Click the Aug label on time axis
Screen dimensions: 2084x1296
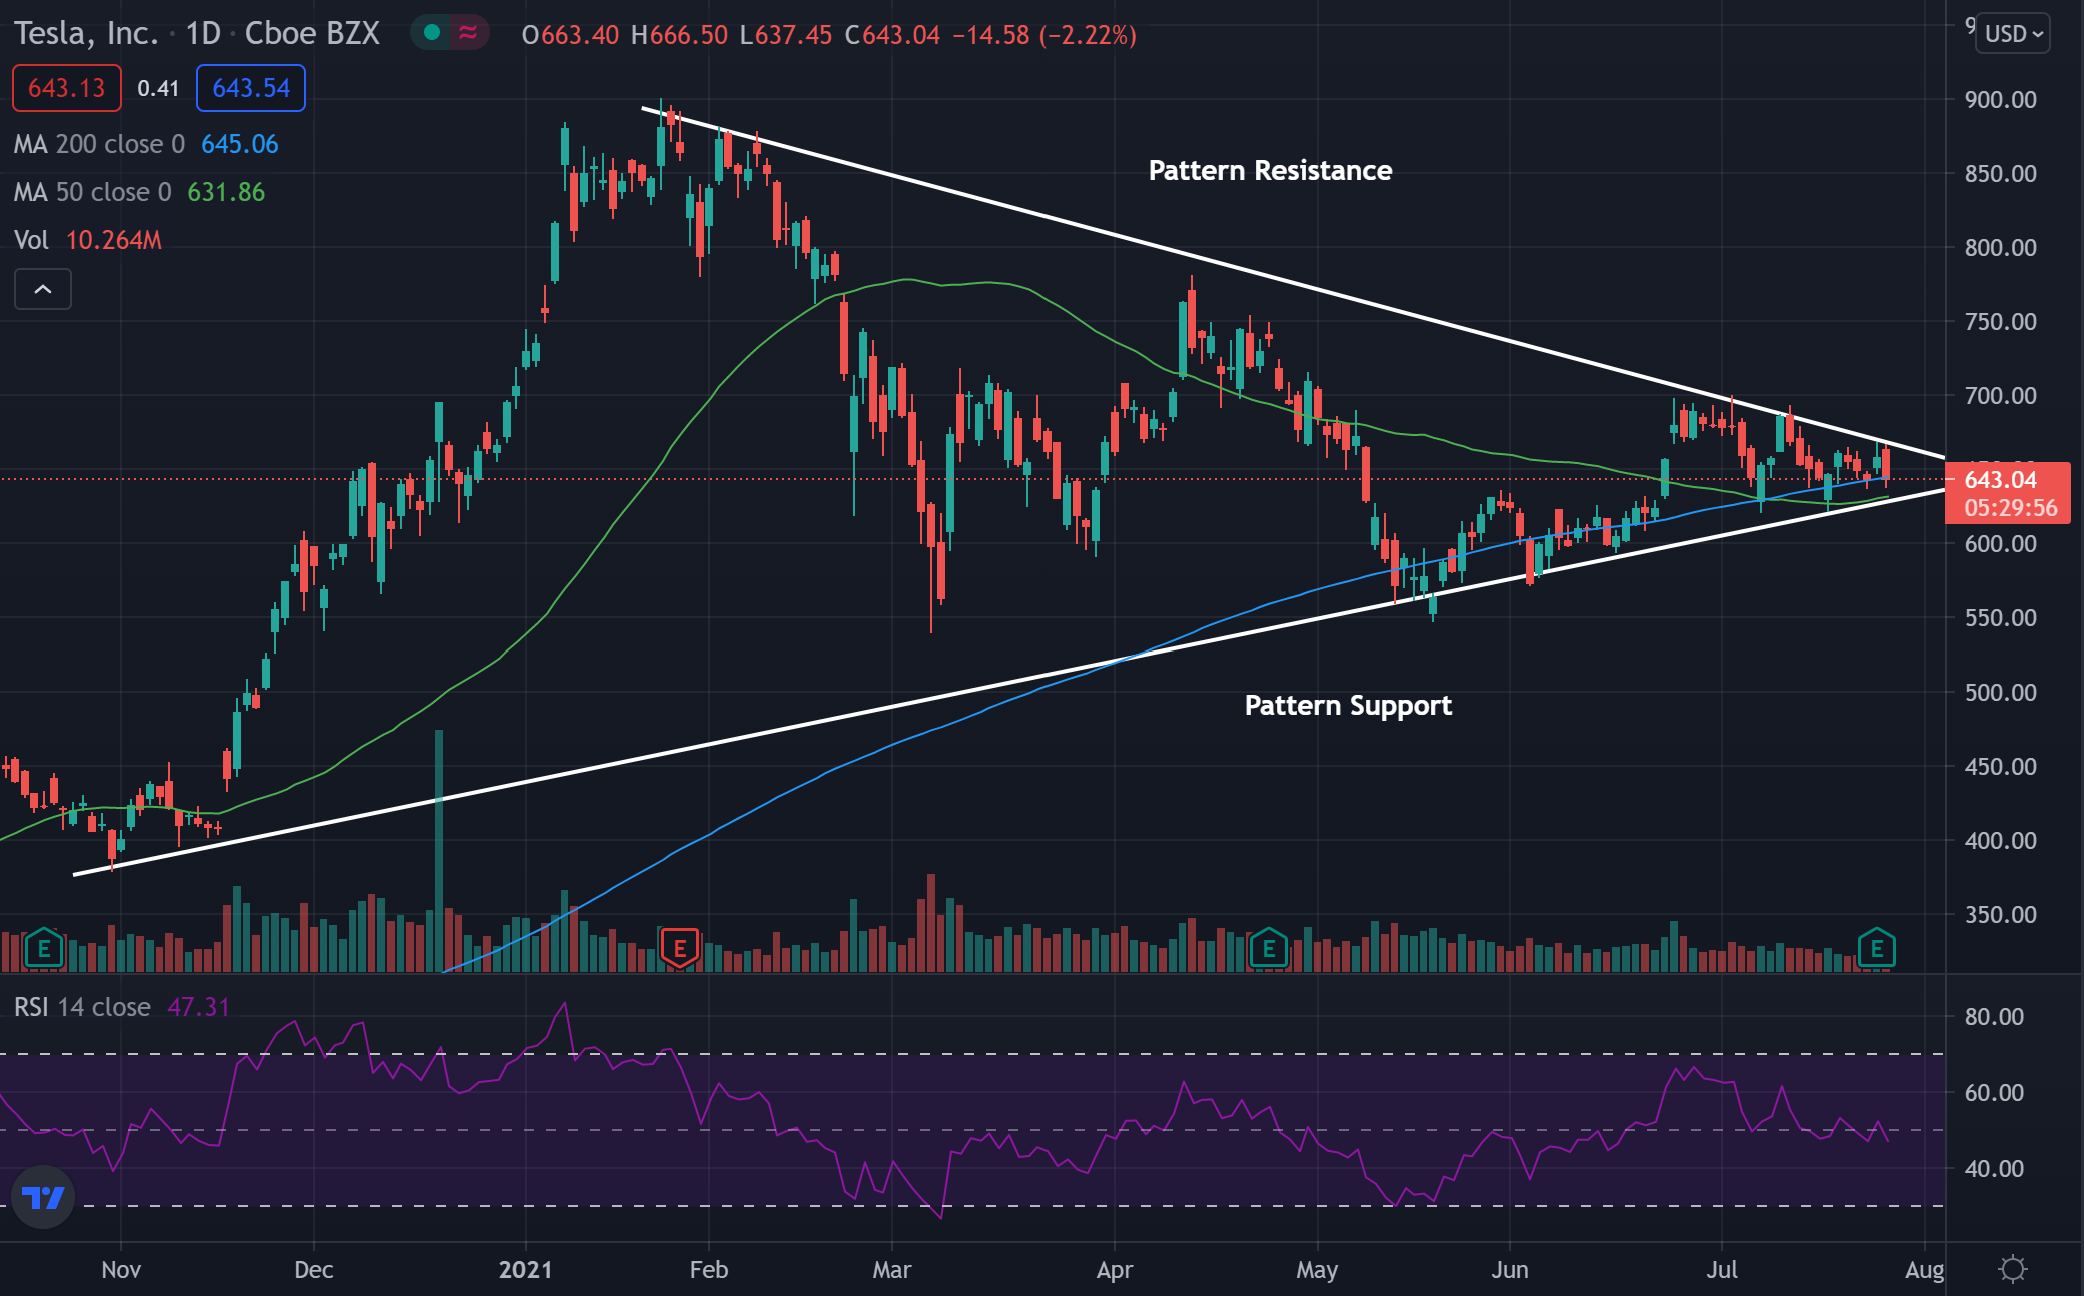pyautogui.click(x=1924, y=1270)
